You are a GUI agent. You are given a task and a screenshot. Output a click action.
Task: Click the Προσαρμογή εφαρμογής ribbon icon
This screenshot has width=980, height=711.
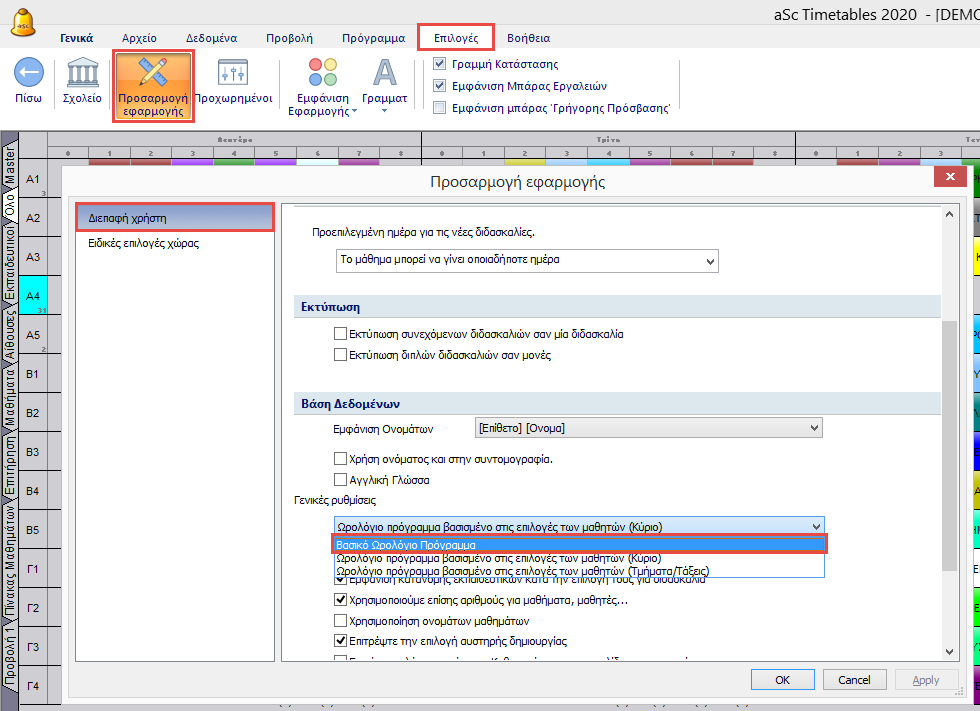click(152, 73)
